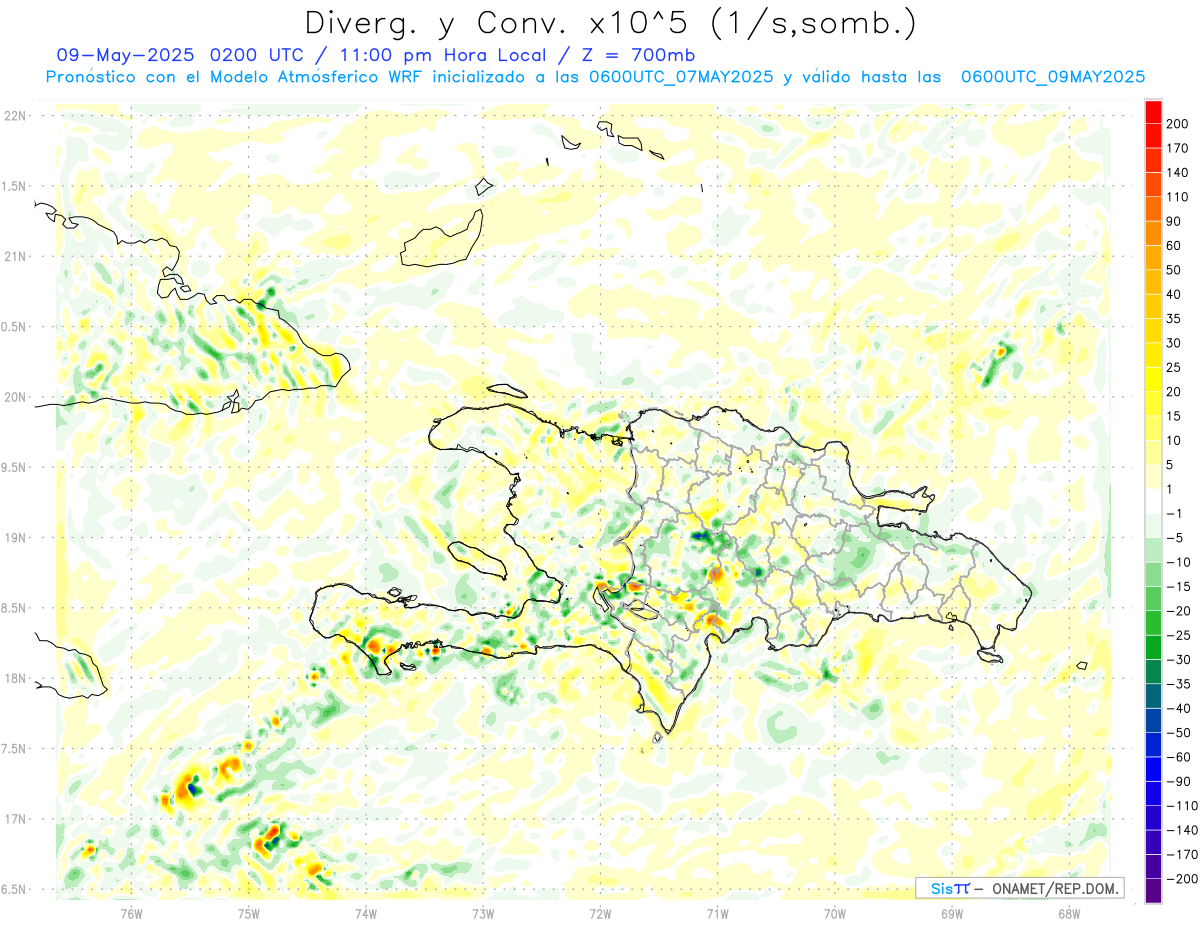
Task: Click the positive '25' color scale label
Action: (1176, 367)
